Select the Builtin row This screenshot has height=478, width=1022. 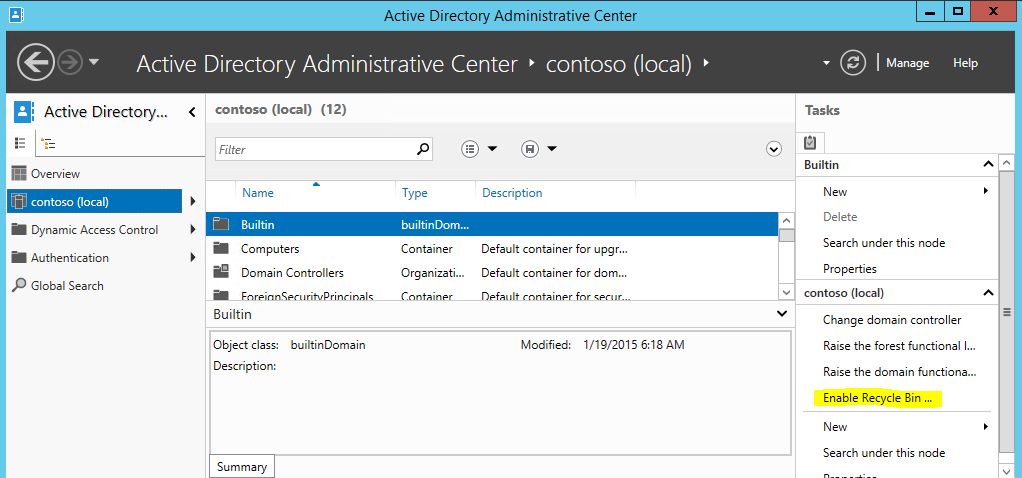[492, 224]
